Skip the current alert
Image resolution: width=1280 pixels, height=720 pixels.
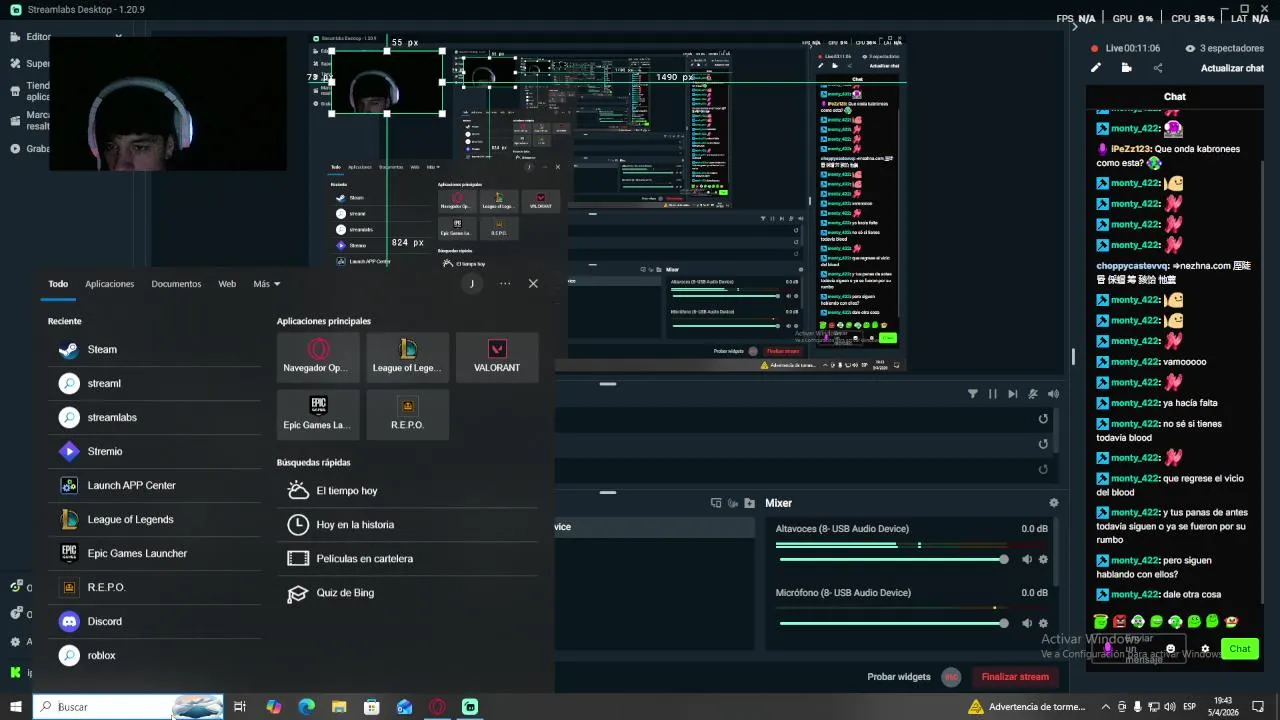pyautogui.click(x=1012, y=394)
